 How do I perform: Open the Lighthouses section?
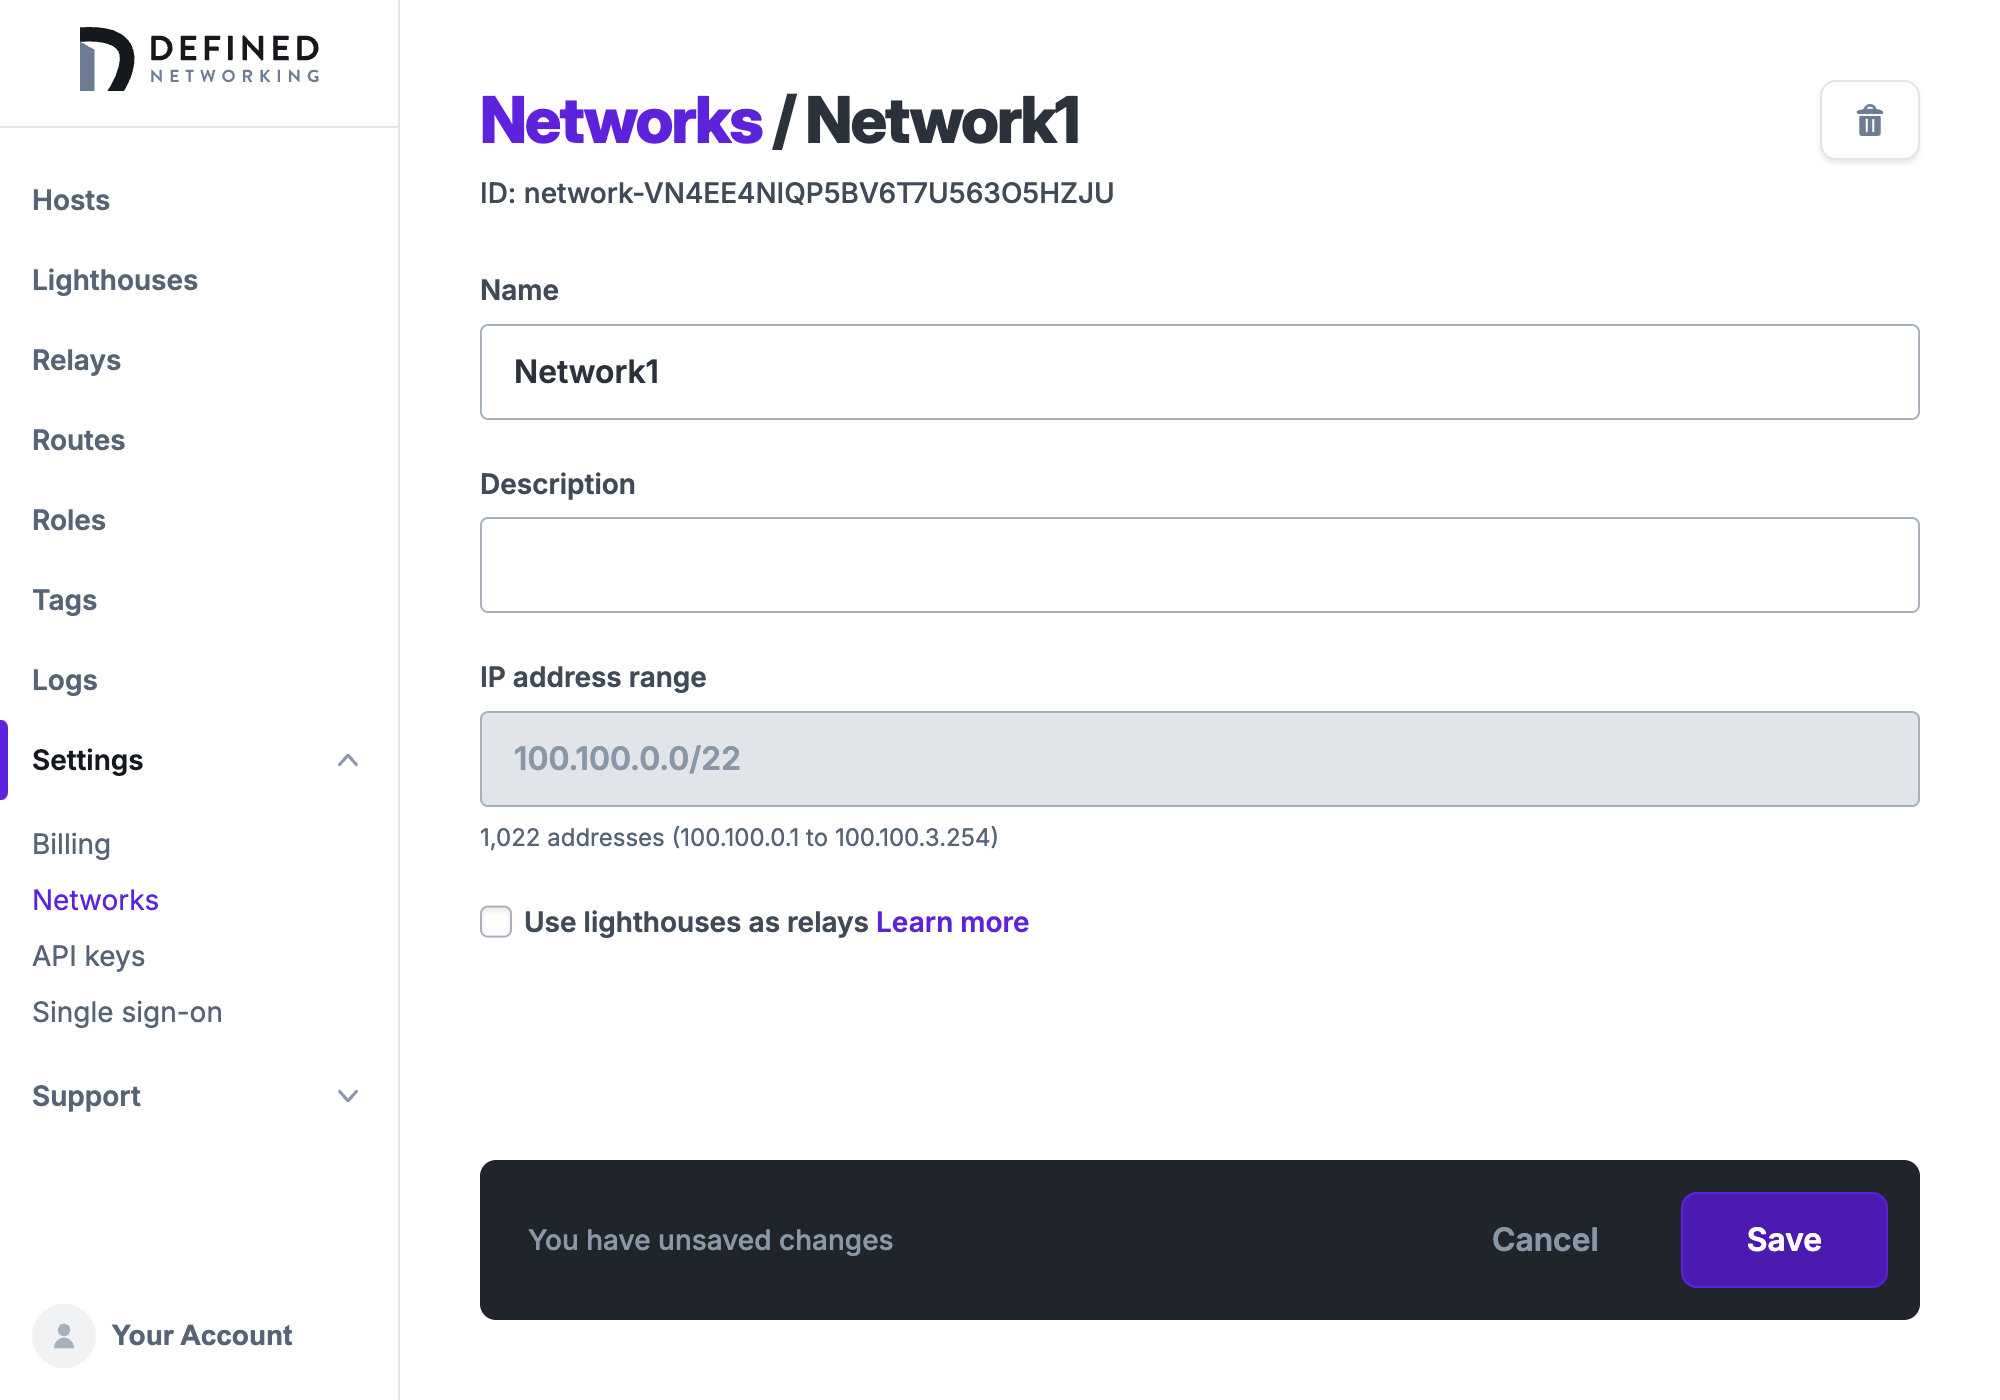(115, 280)
